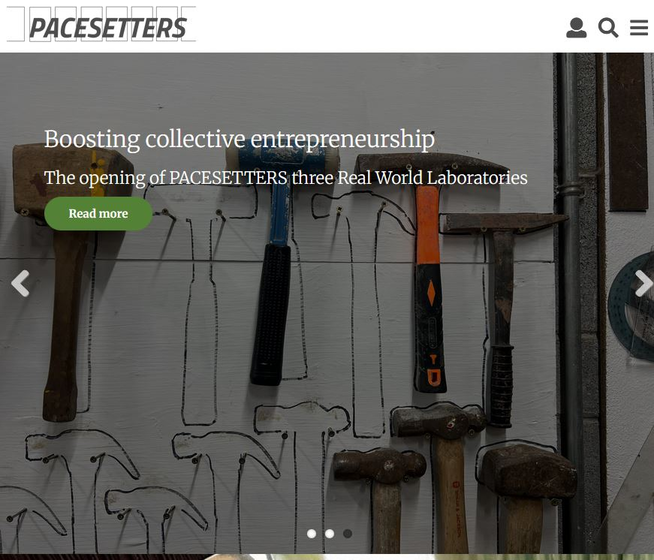Select the first carousel dot indicator
Viewport: 654px width, 560px height.
click(x=311, y=534)
